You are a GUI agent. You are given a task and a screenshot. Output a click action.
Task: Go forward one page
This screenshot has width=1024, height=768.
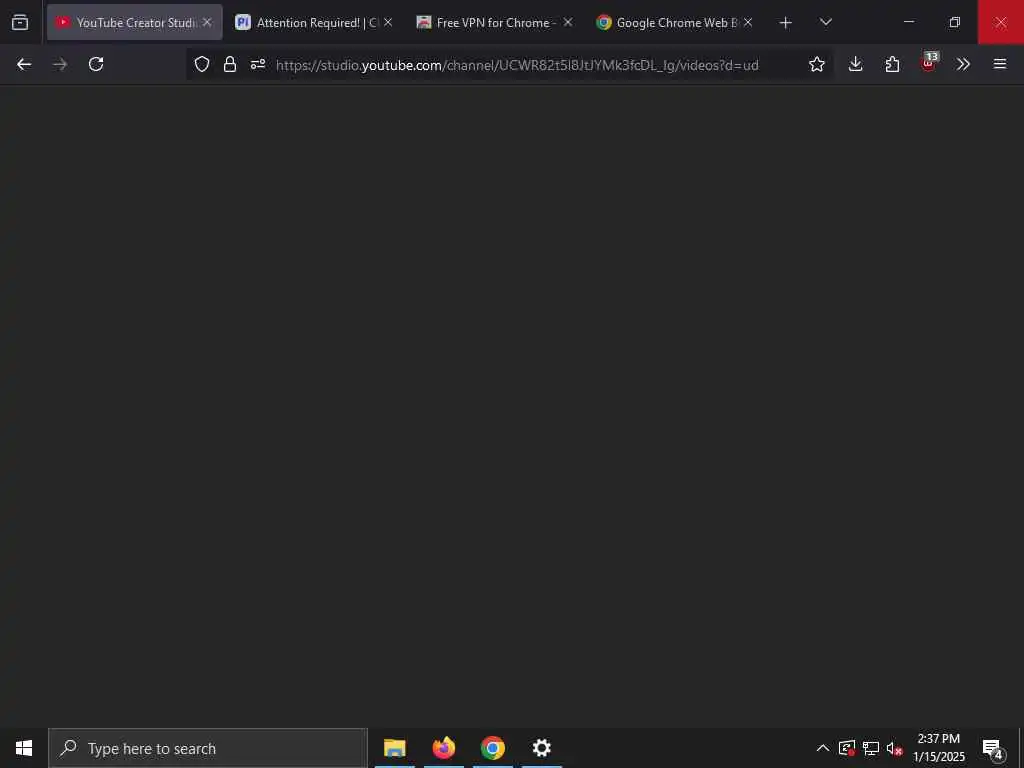pos(60,64)
